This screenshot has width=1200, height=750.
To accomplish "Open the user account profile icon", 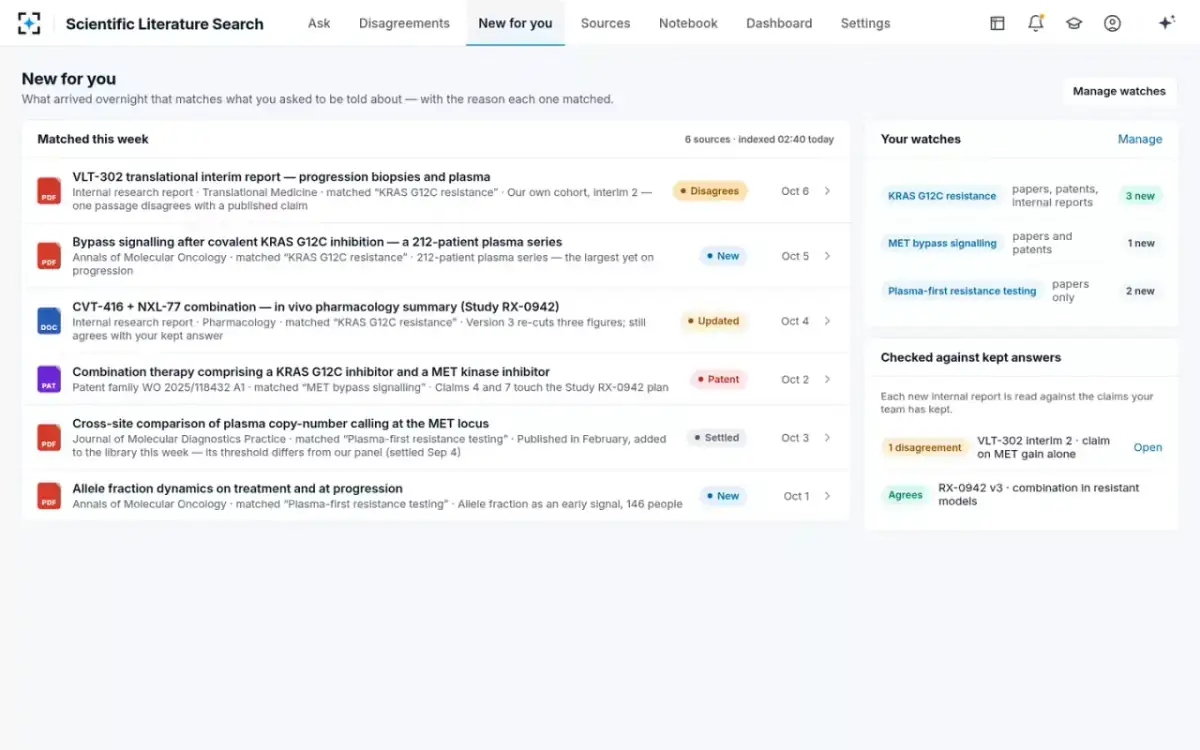I will click(1112, 23).
